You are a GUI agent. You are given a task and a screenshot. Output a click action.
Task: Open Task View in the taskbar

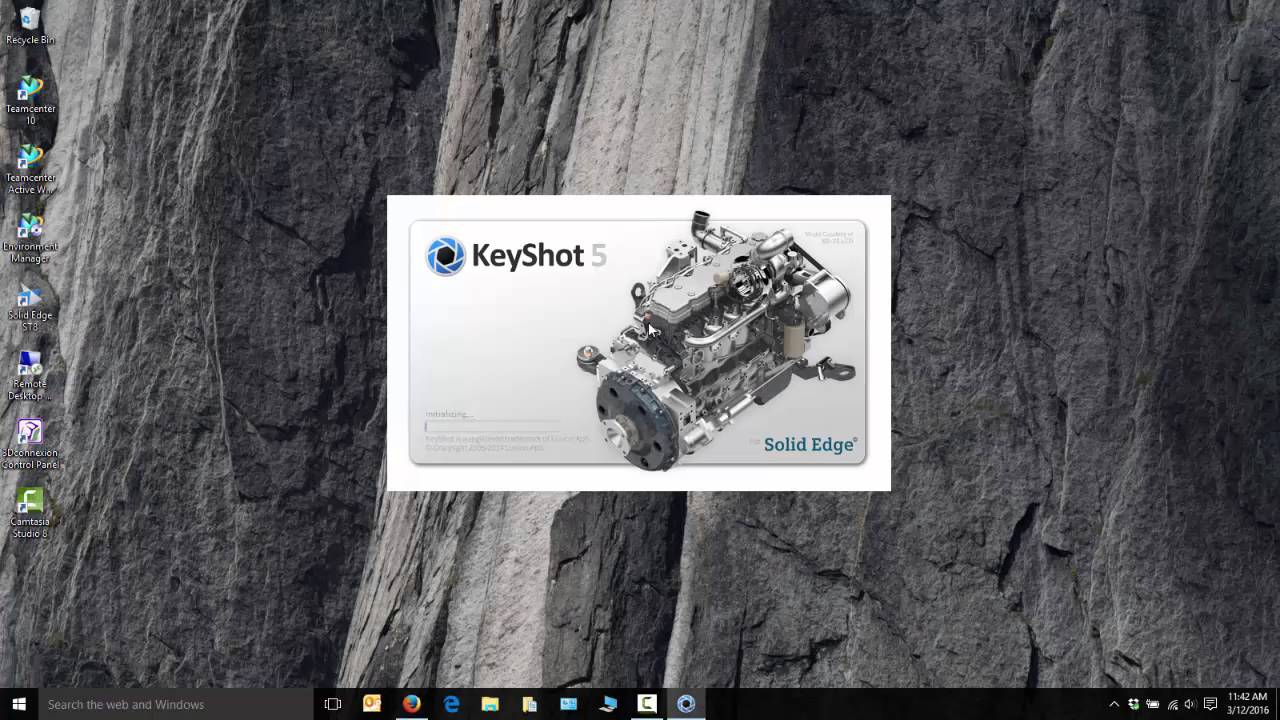click(x=333, y=704)
